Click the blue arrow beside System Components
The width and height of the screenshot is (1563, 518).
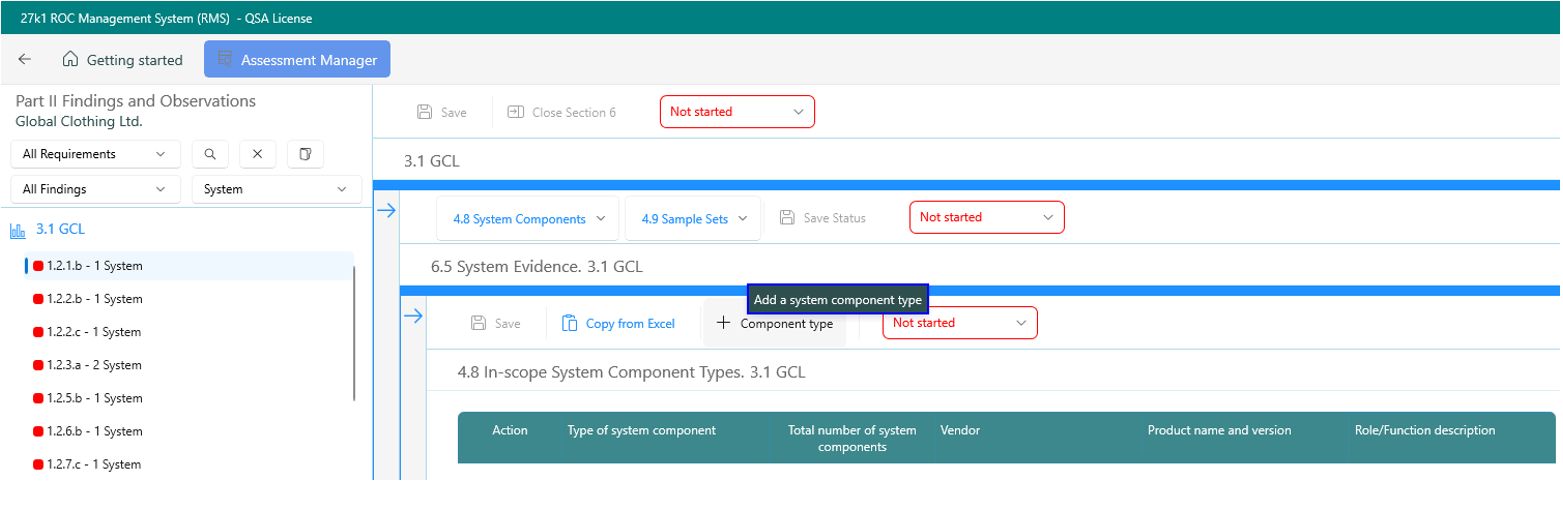(x=386, y=210)
